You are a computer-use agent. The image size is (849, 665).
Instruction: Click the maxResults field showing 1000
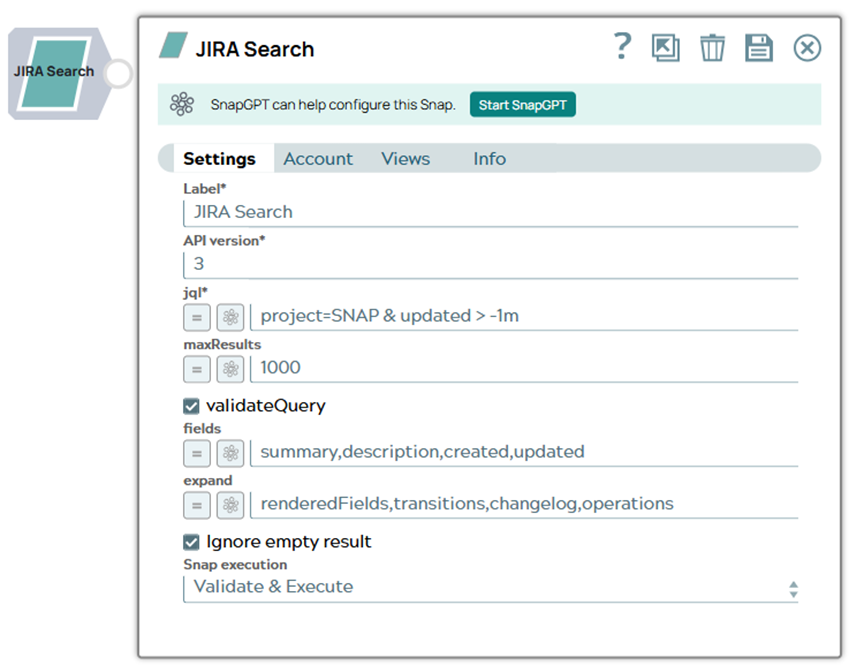click(x=524, y=368)
